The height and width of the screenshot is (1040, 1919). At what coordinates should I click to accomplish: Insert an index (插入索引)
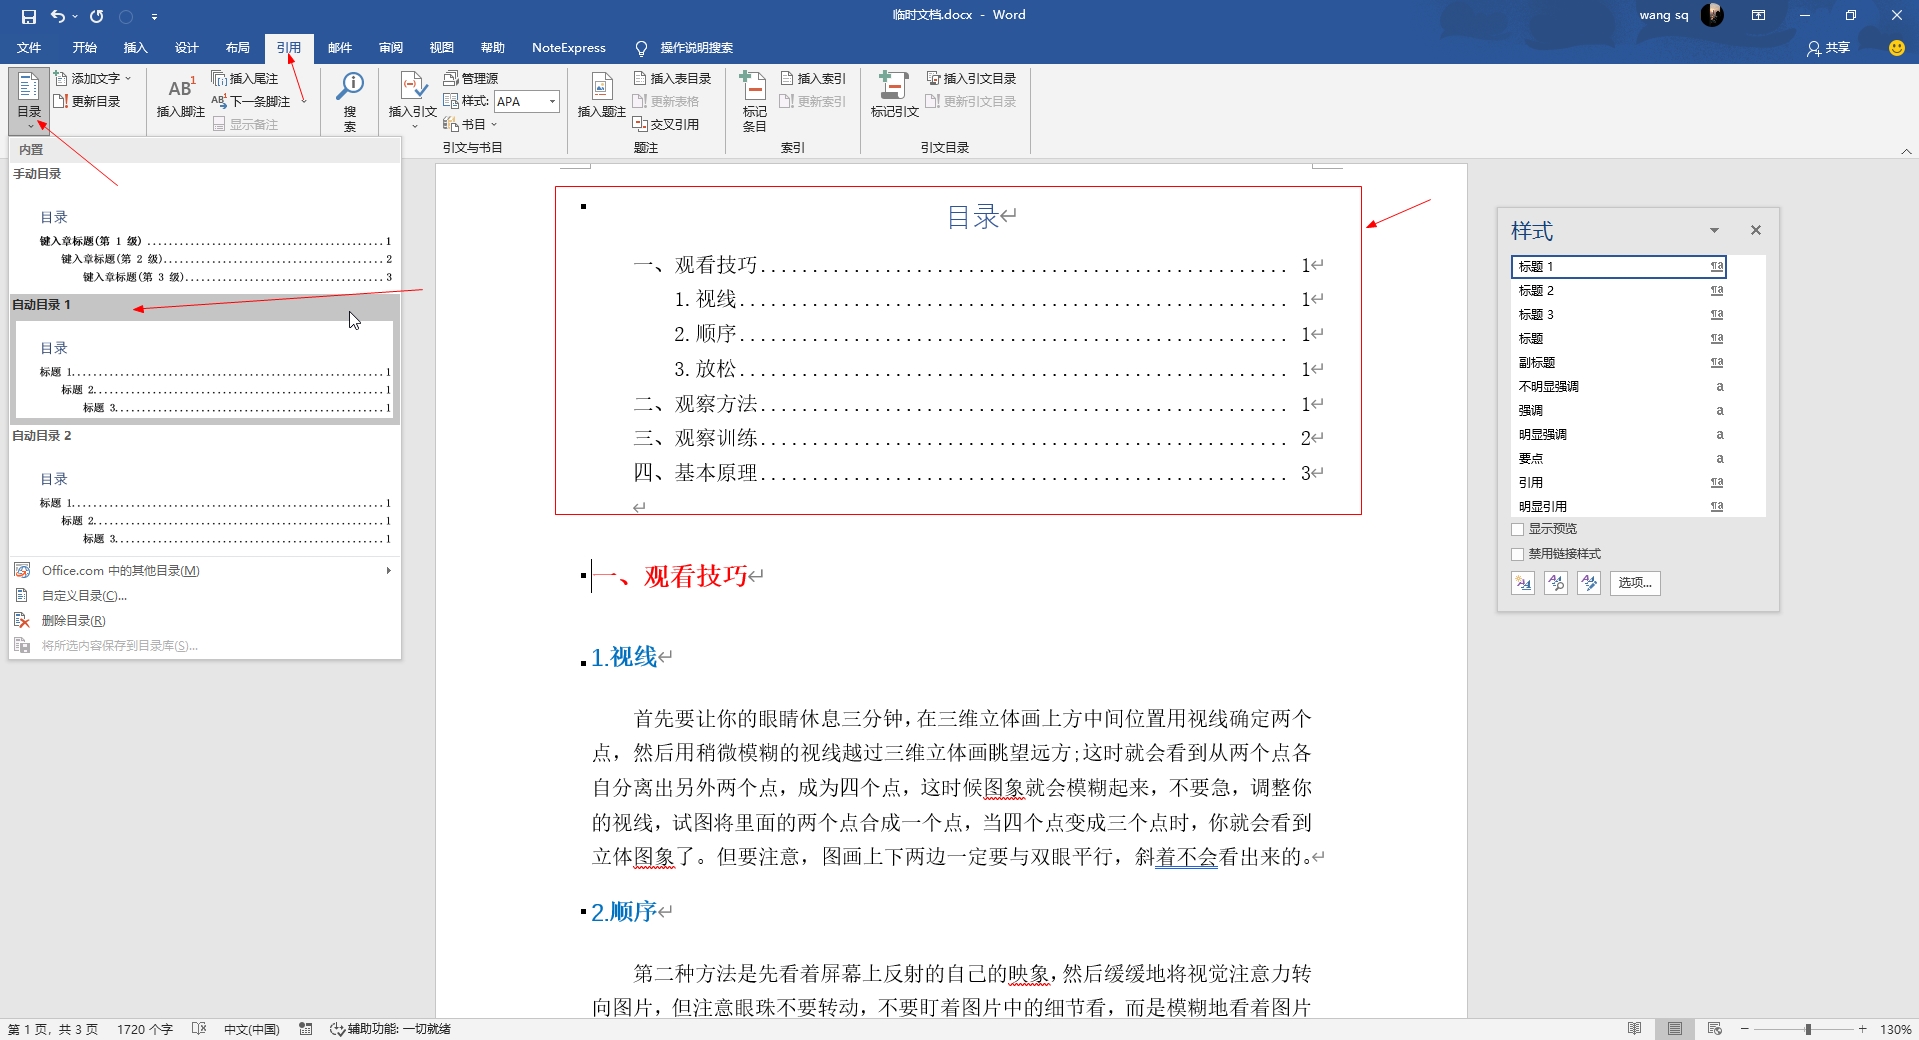(x=813, y=78)
